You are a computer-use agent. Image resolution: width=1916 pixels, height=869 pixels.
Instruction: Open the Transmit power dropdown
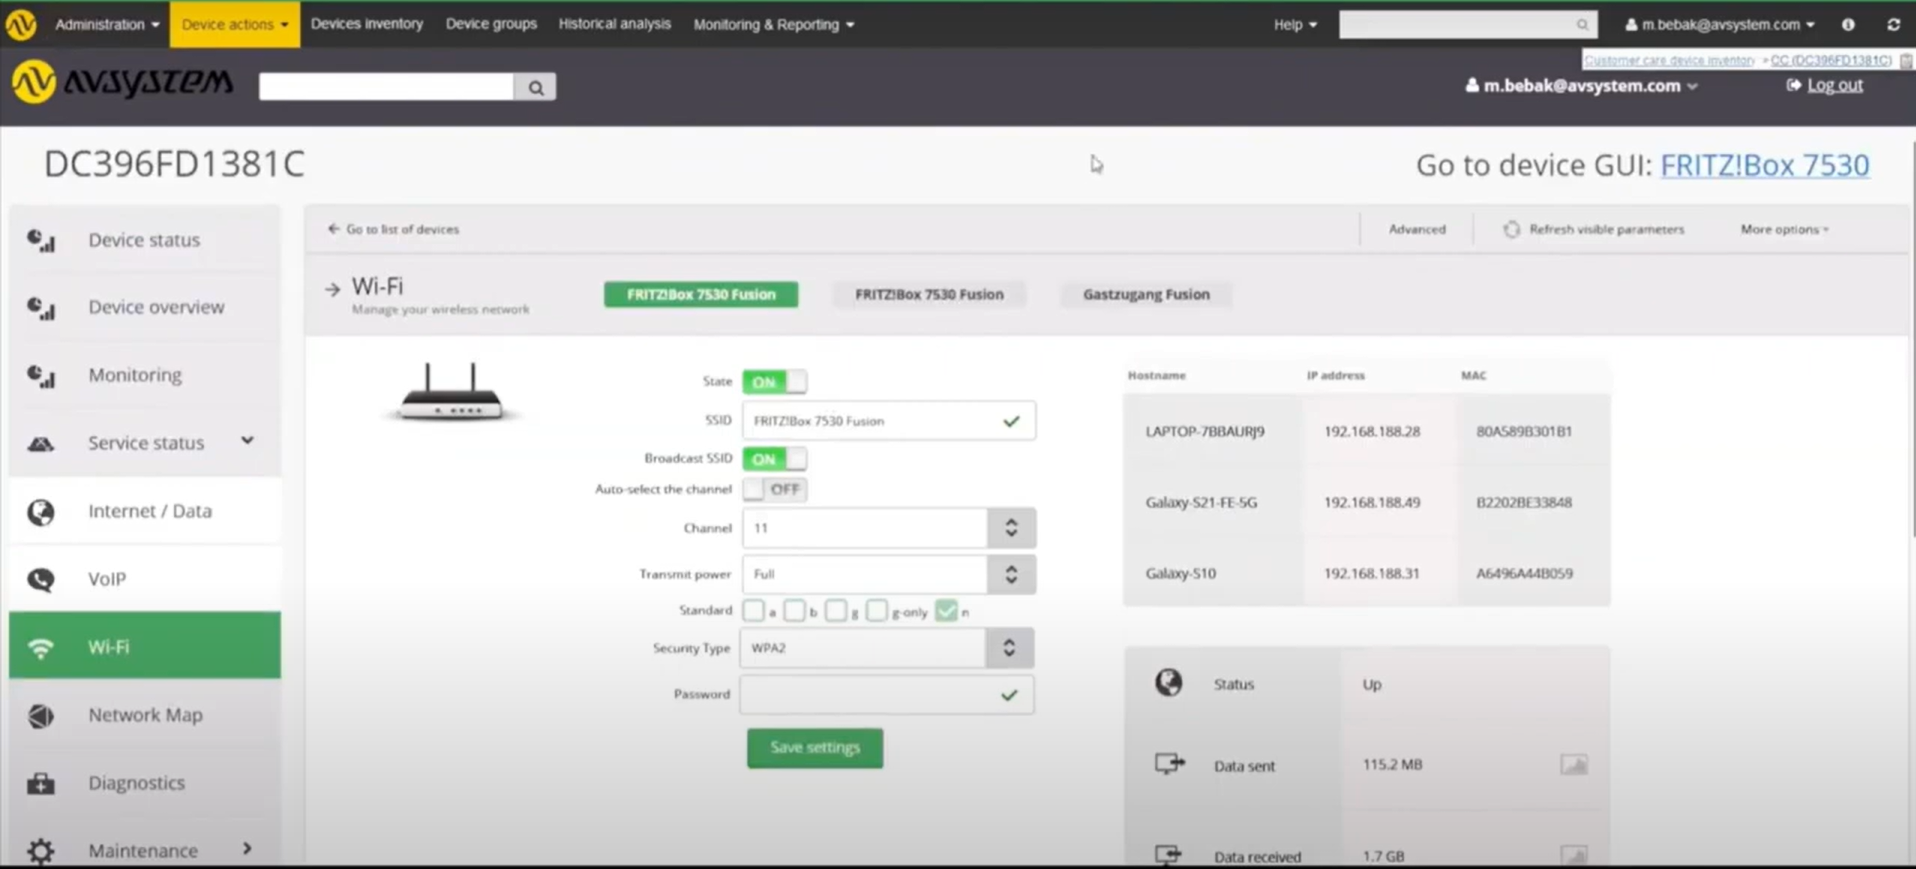tap(888, 574)
